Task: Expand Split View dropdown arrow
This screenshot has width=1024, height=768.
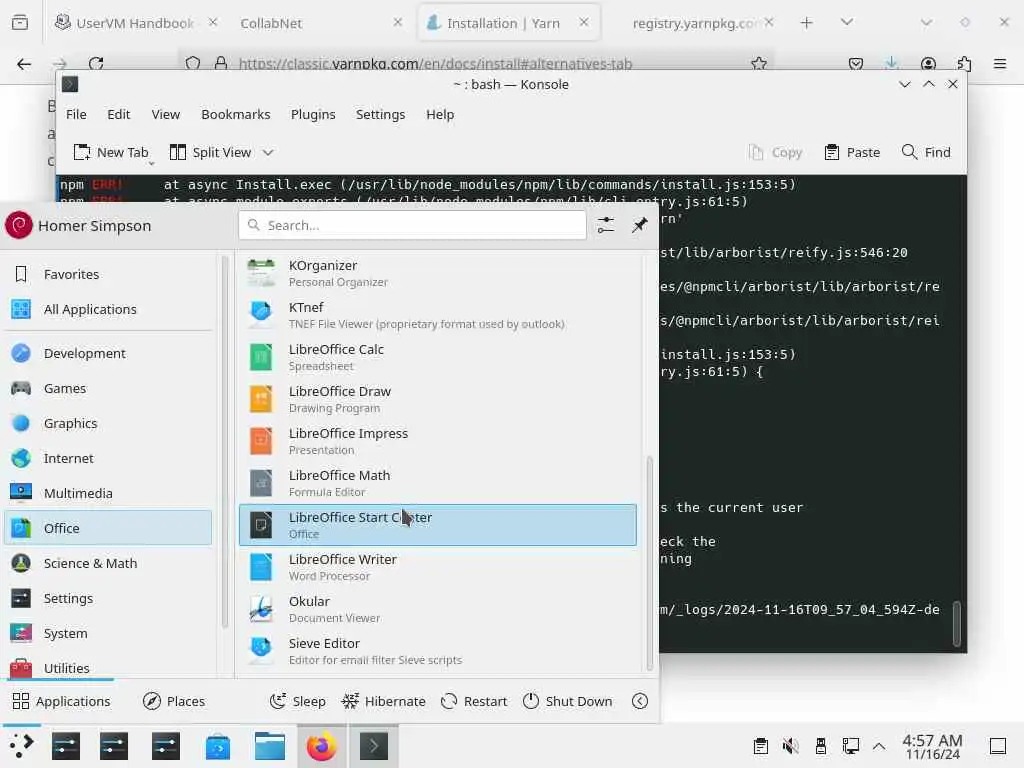Action: click(268, 152)
